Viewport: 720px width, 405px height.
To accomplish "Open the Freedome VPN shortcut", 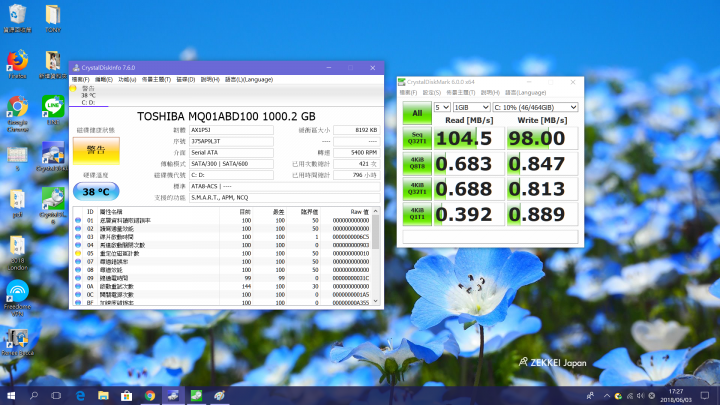I will [x=17, y=298].
